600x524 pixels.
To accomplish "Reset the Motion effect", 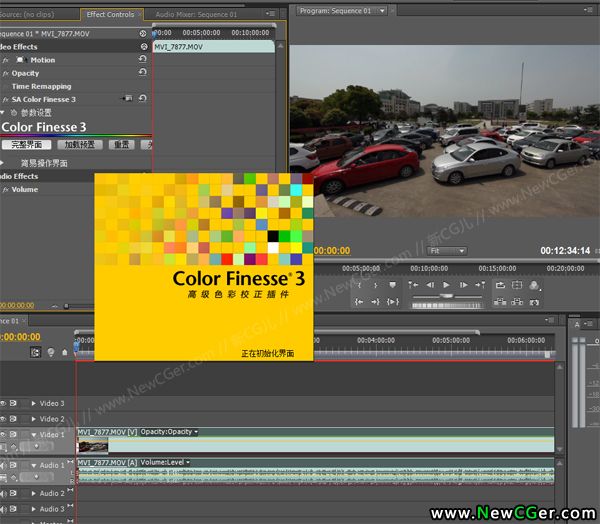I will point(142,59).
